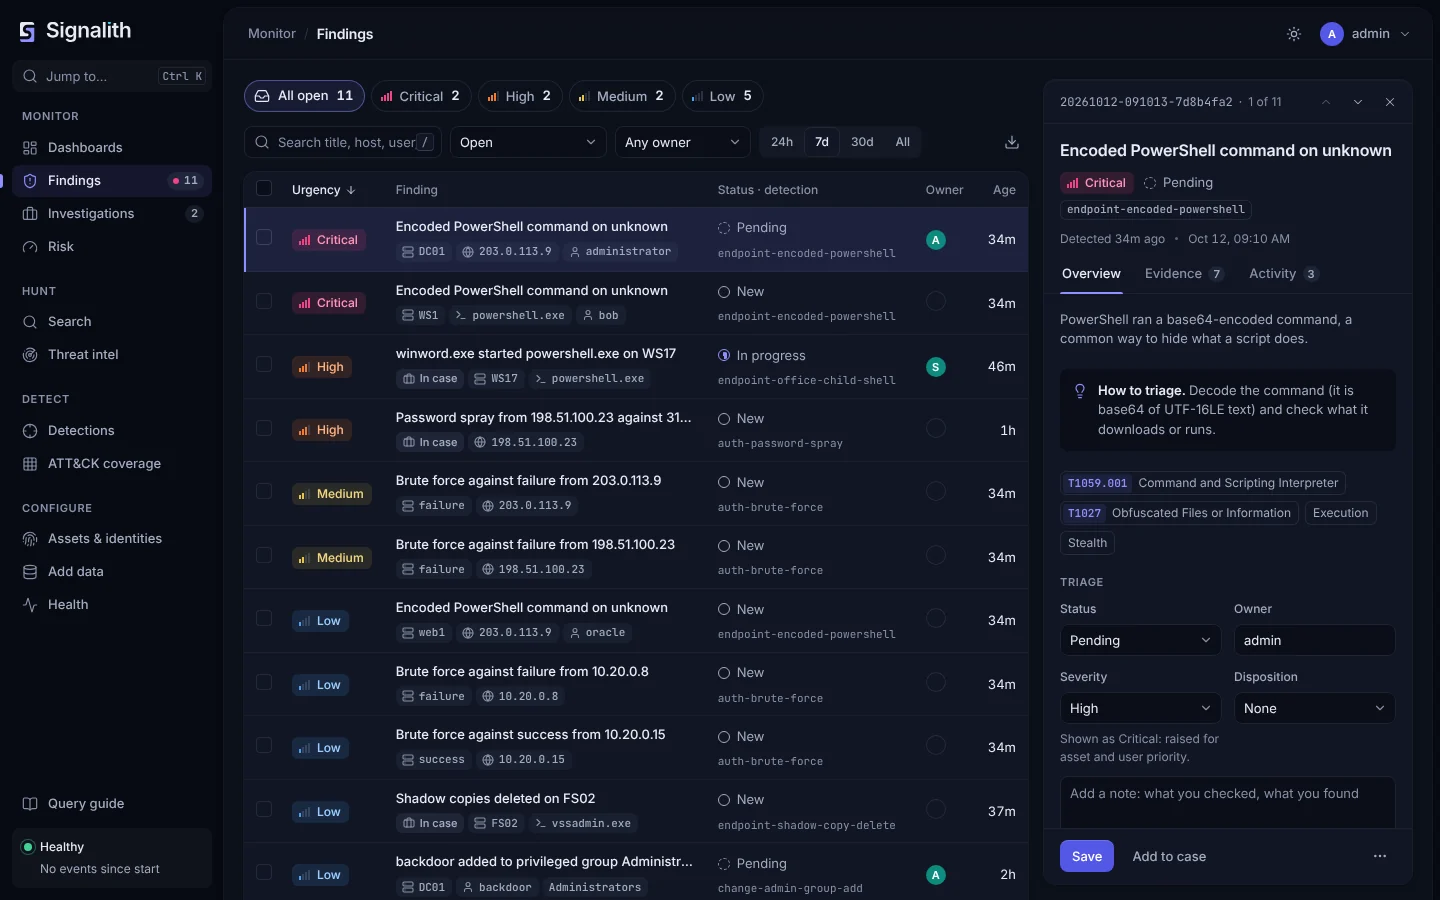Open Detections page
Image resolution: width=1440 pixels, height=900 pixels.
[112, 430]
